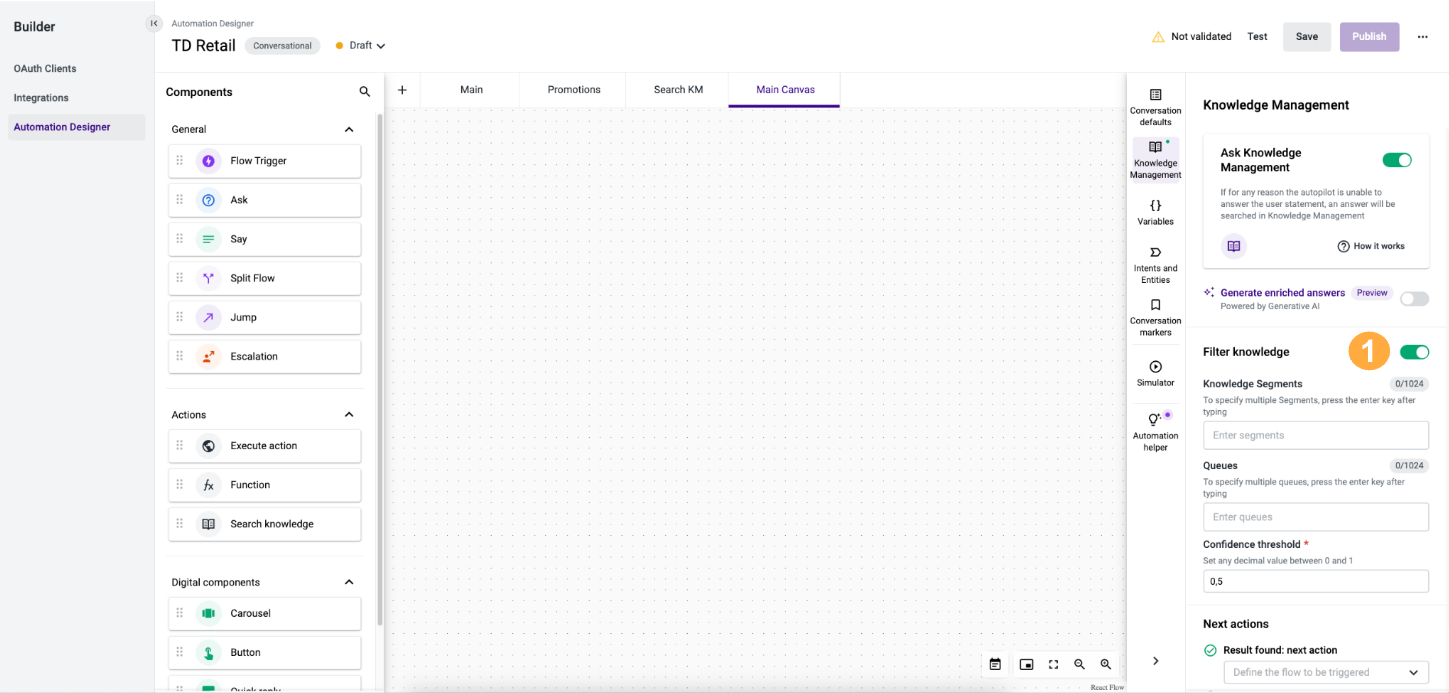
Task: Click the Enter segments input field
Action: pyautogui.click(x=1315, y=435)
